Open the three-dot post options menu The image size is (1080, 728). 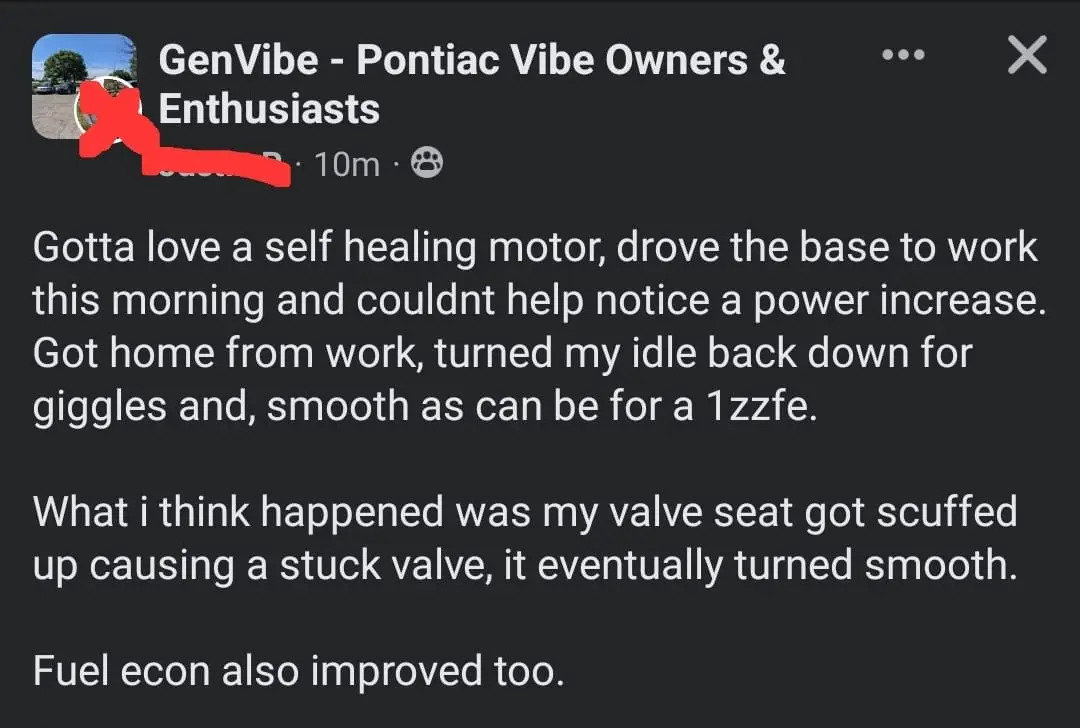click(903, 54)
